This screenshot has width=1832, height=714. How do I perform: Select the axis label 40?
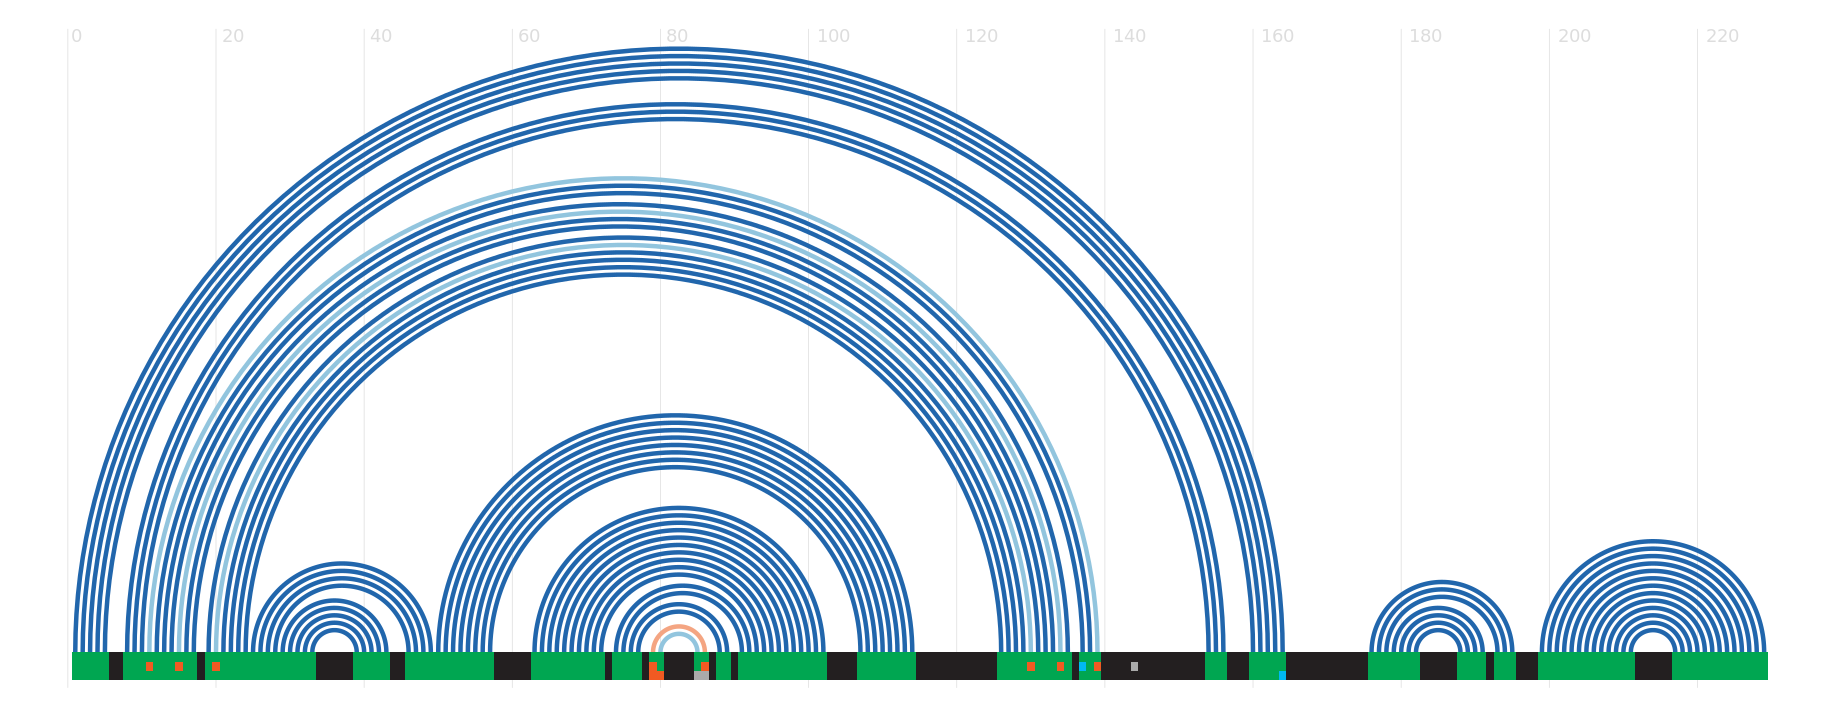[381, 37]
